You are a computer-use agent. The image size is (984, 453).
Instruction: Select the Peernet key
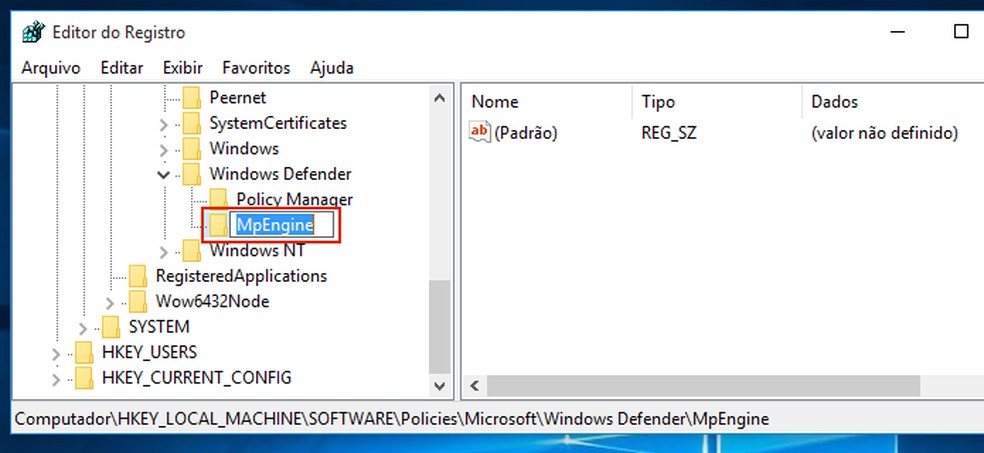click(238, 98)
